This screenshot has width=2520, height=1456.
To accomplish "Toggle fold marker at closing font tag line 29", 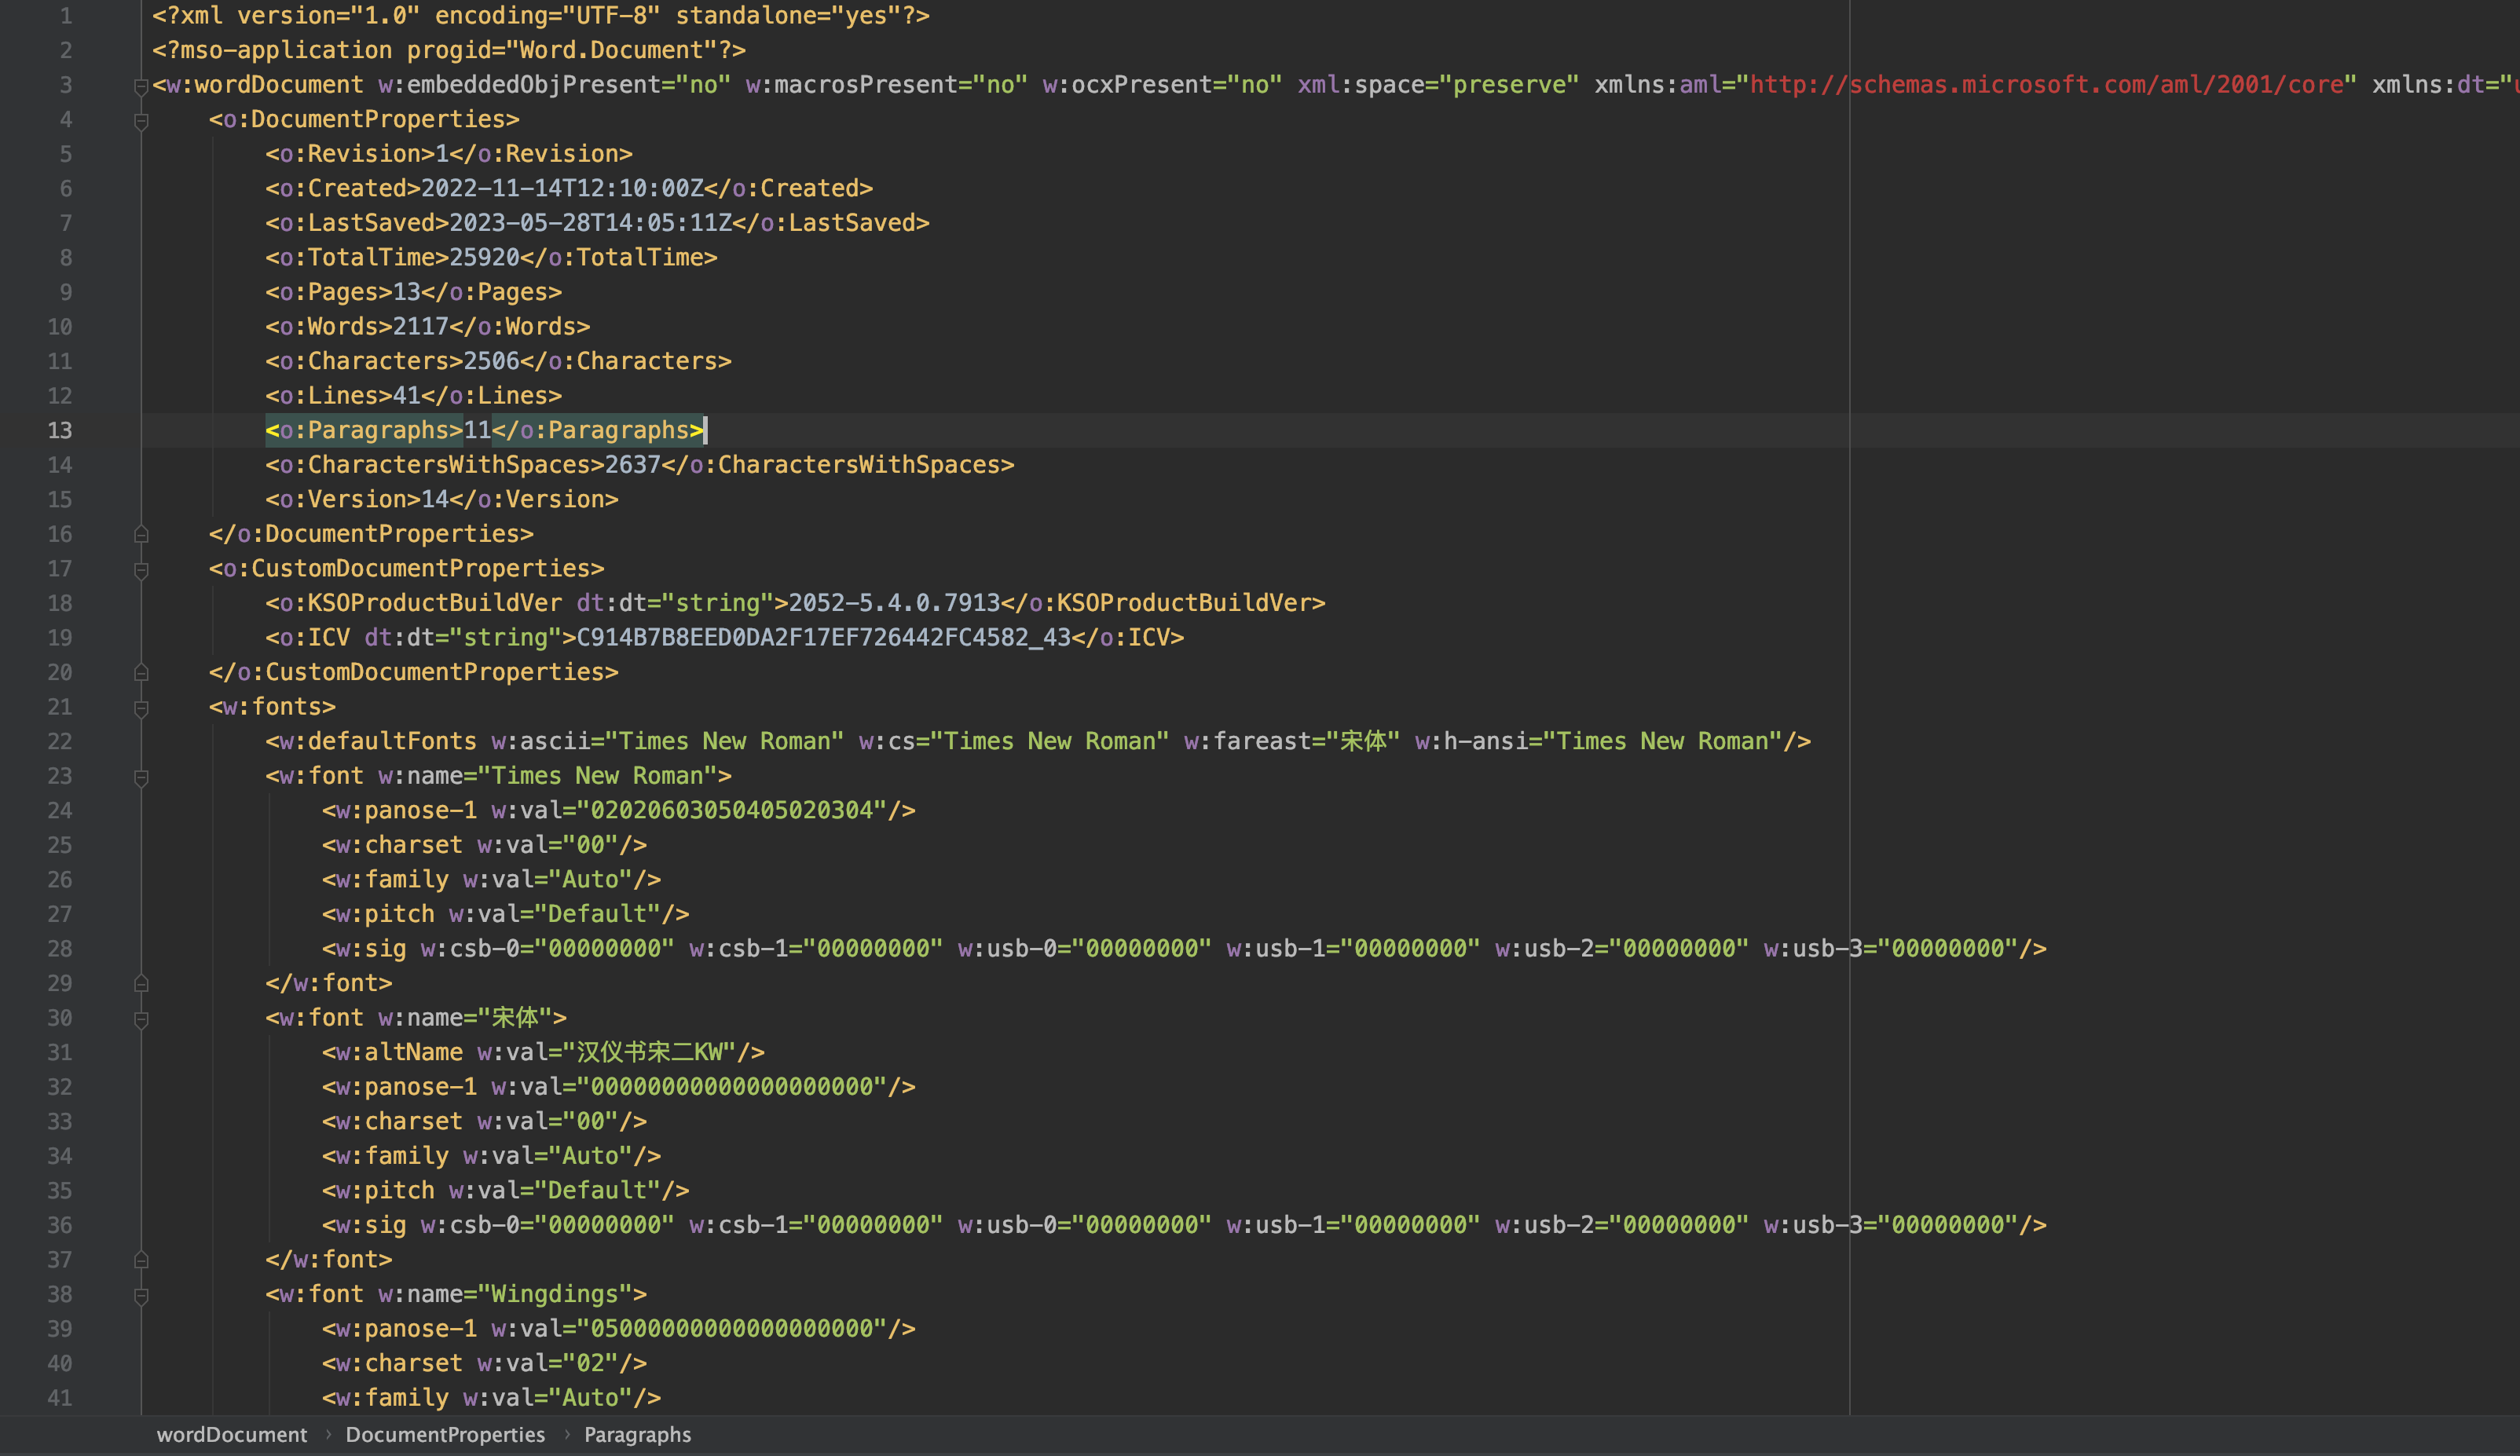I will coord(141,984).
